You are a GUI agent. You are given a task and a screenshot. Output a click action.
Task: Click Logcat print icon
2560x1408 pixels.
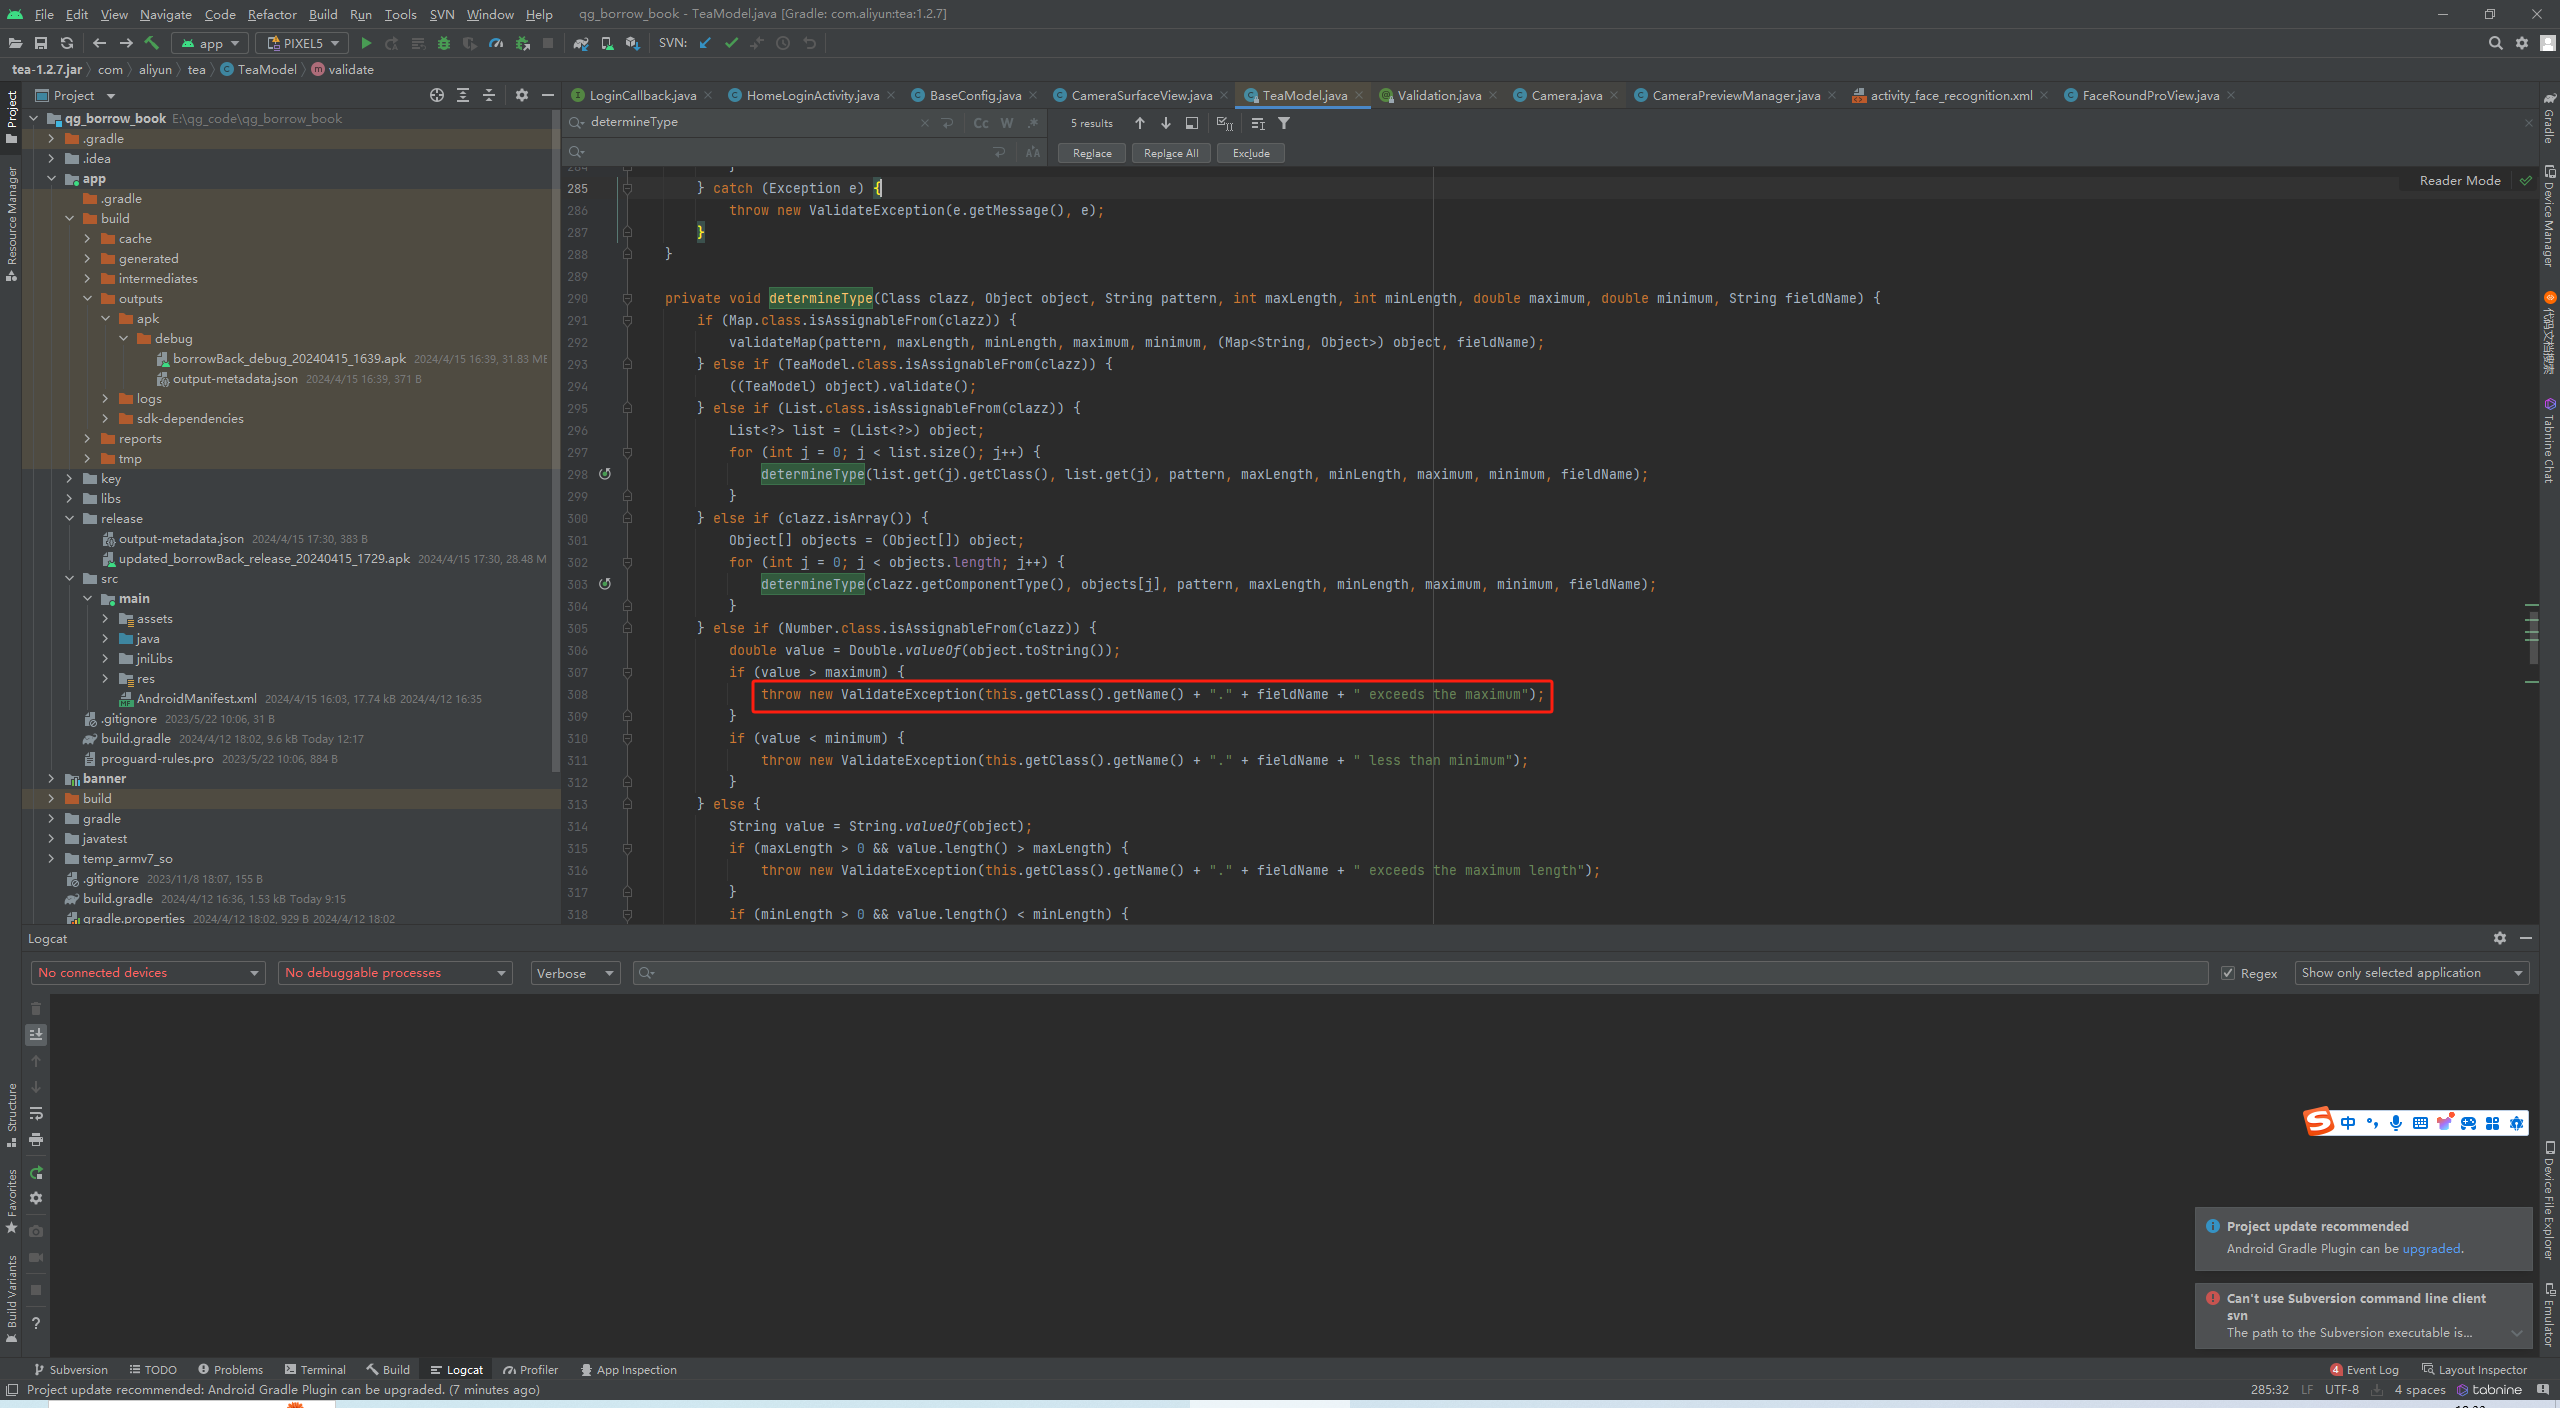36,1139
